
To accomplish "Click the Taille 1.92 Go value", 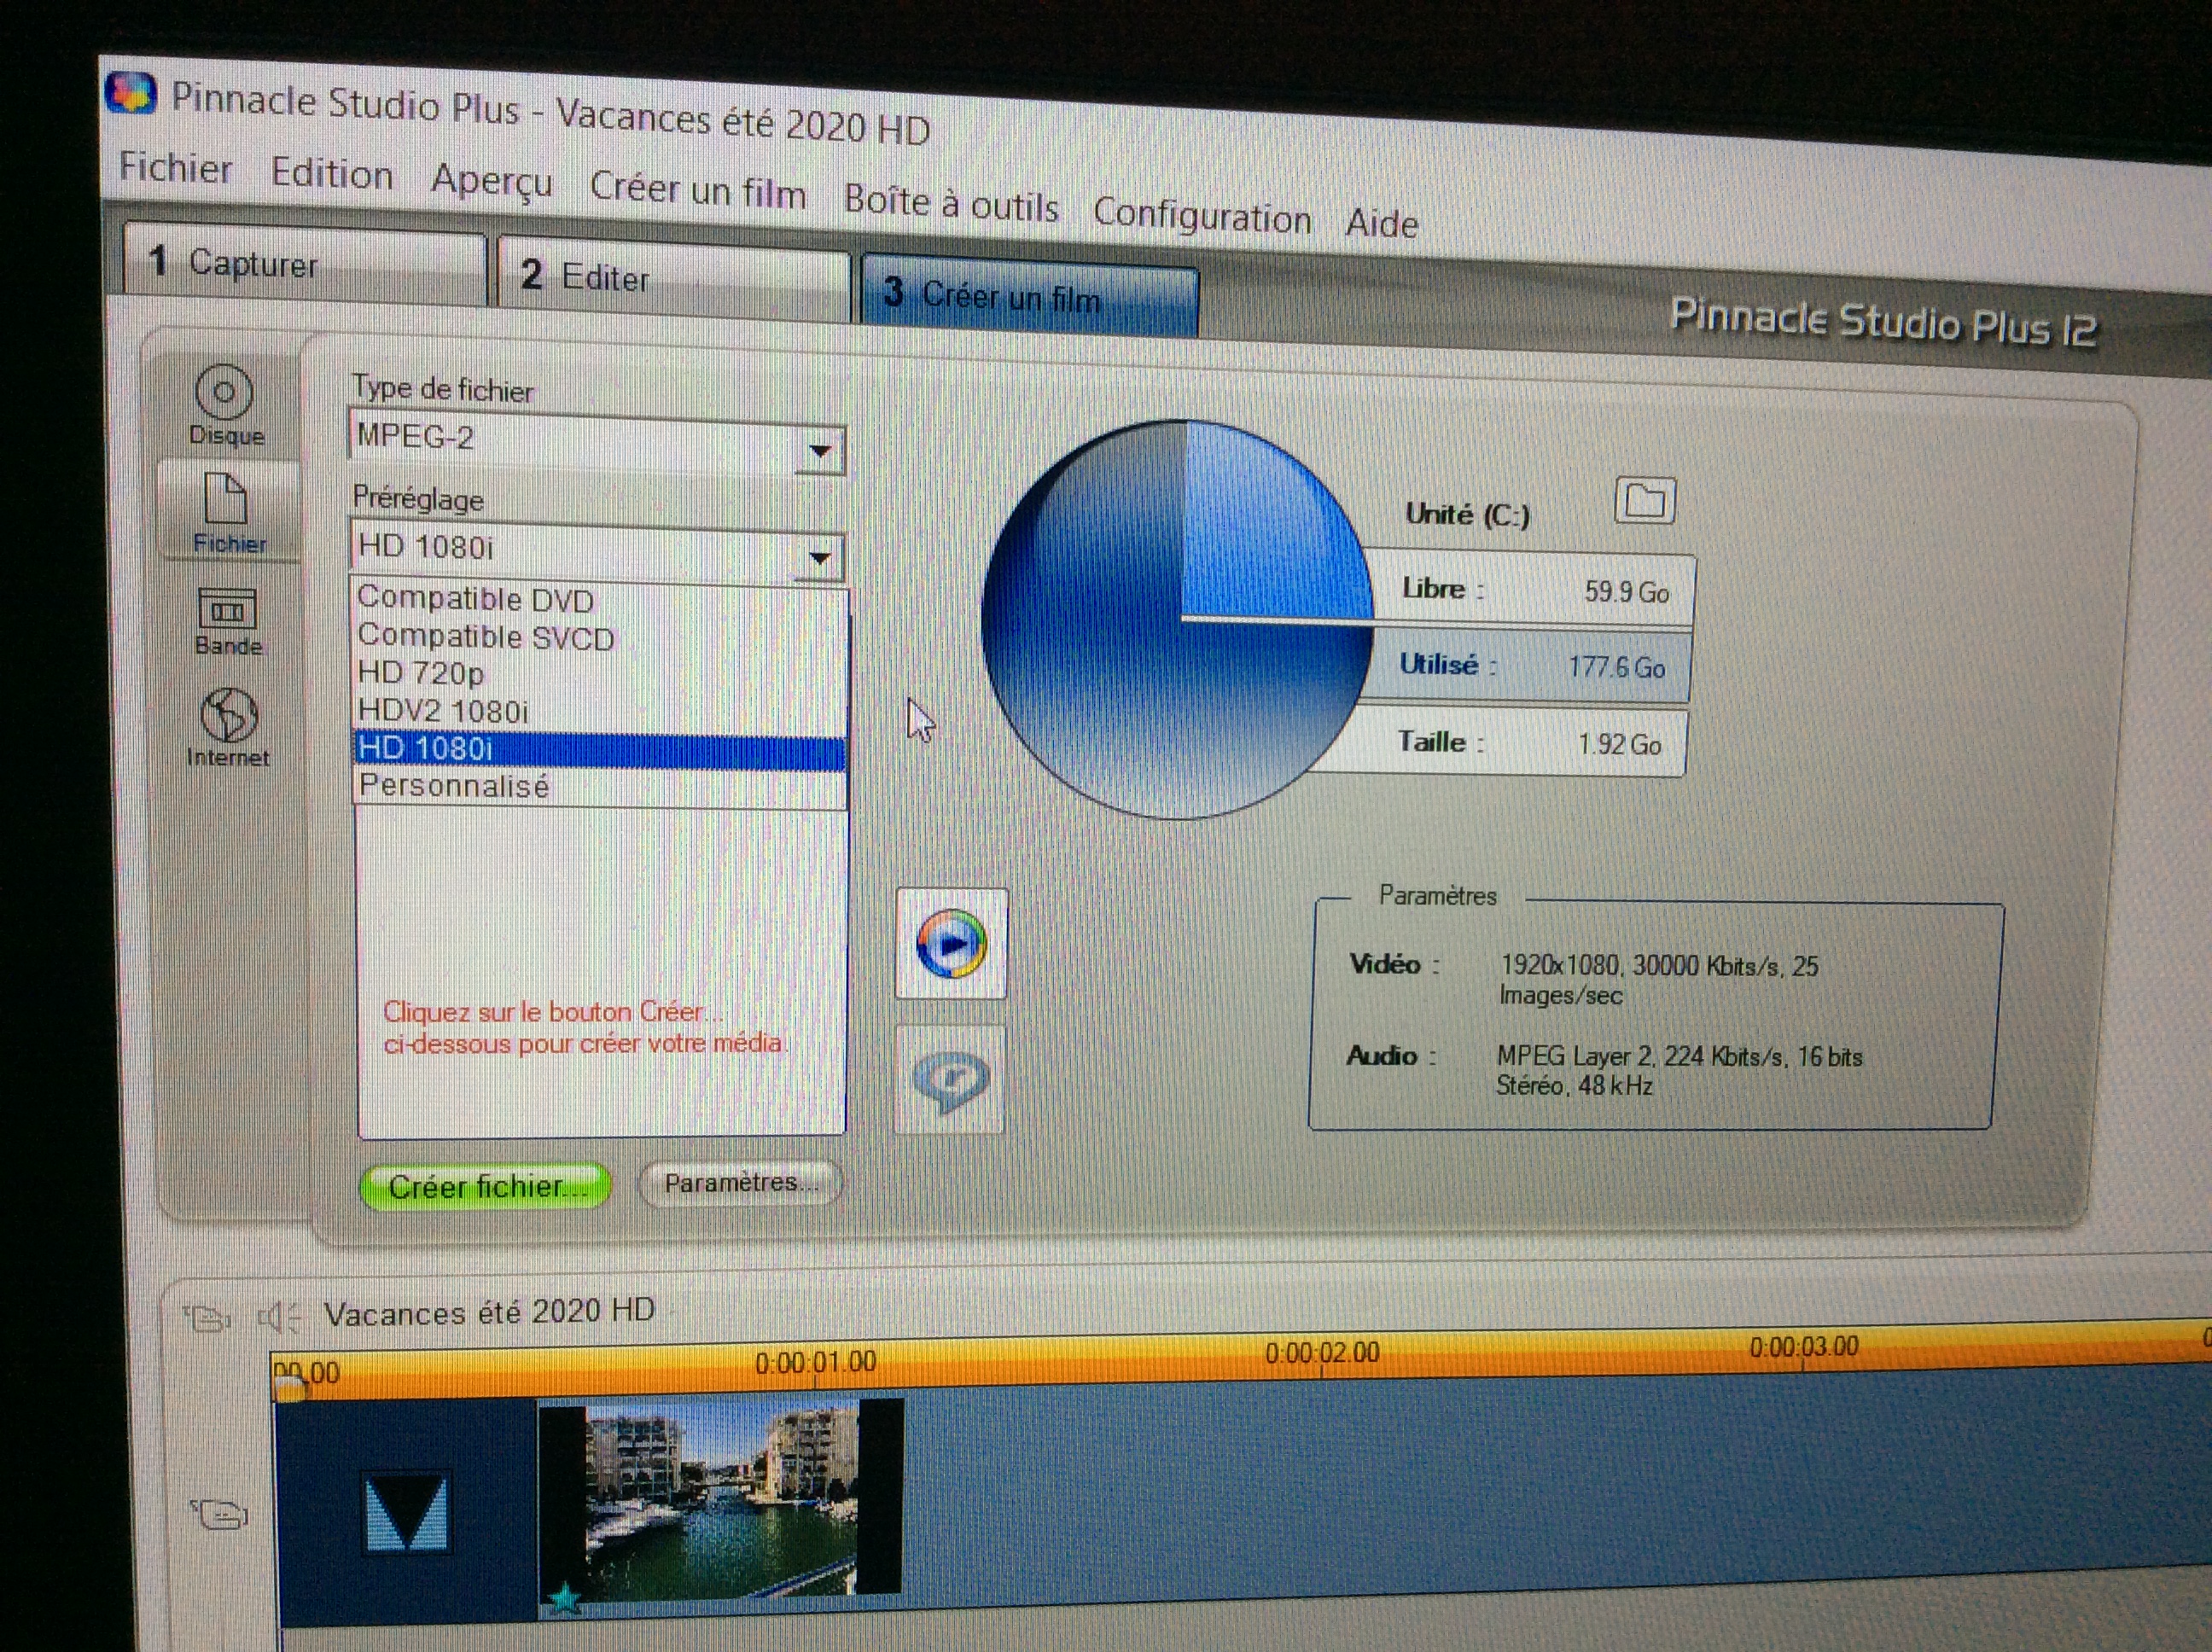I will 1619,745.
